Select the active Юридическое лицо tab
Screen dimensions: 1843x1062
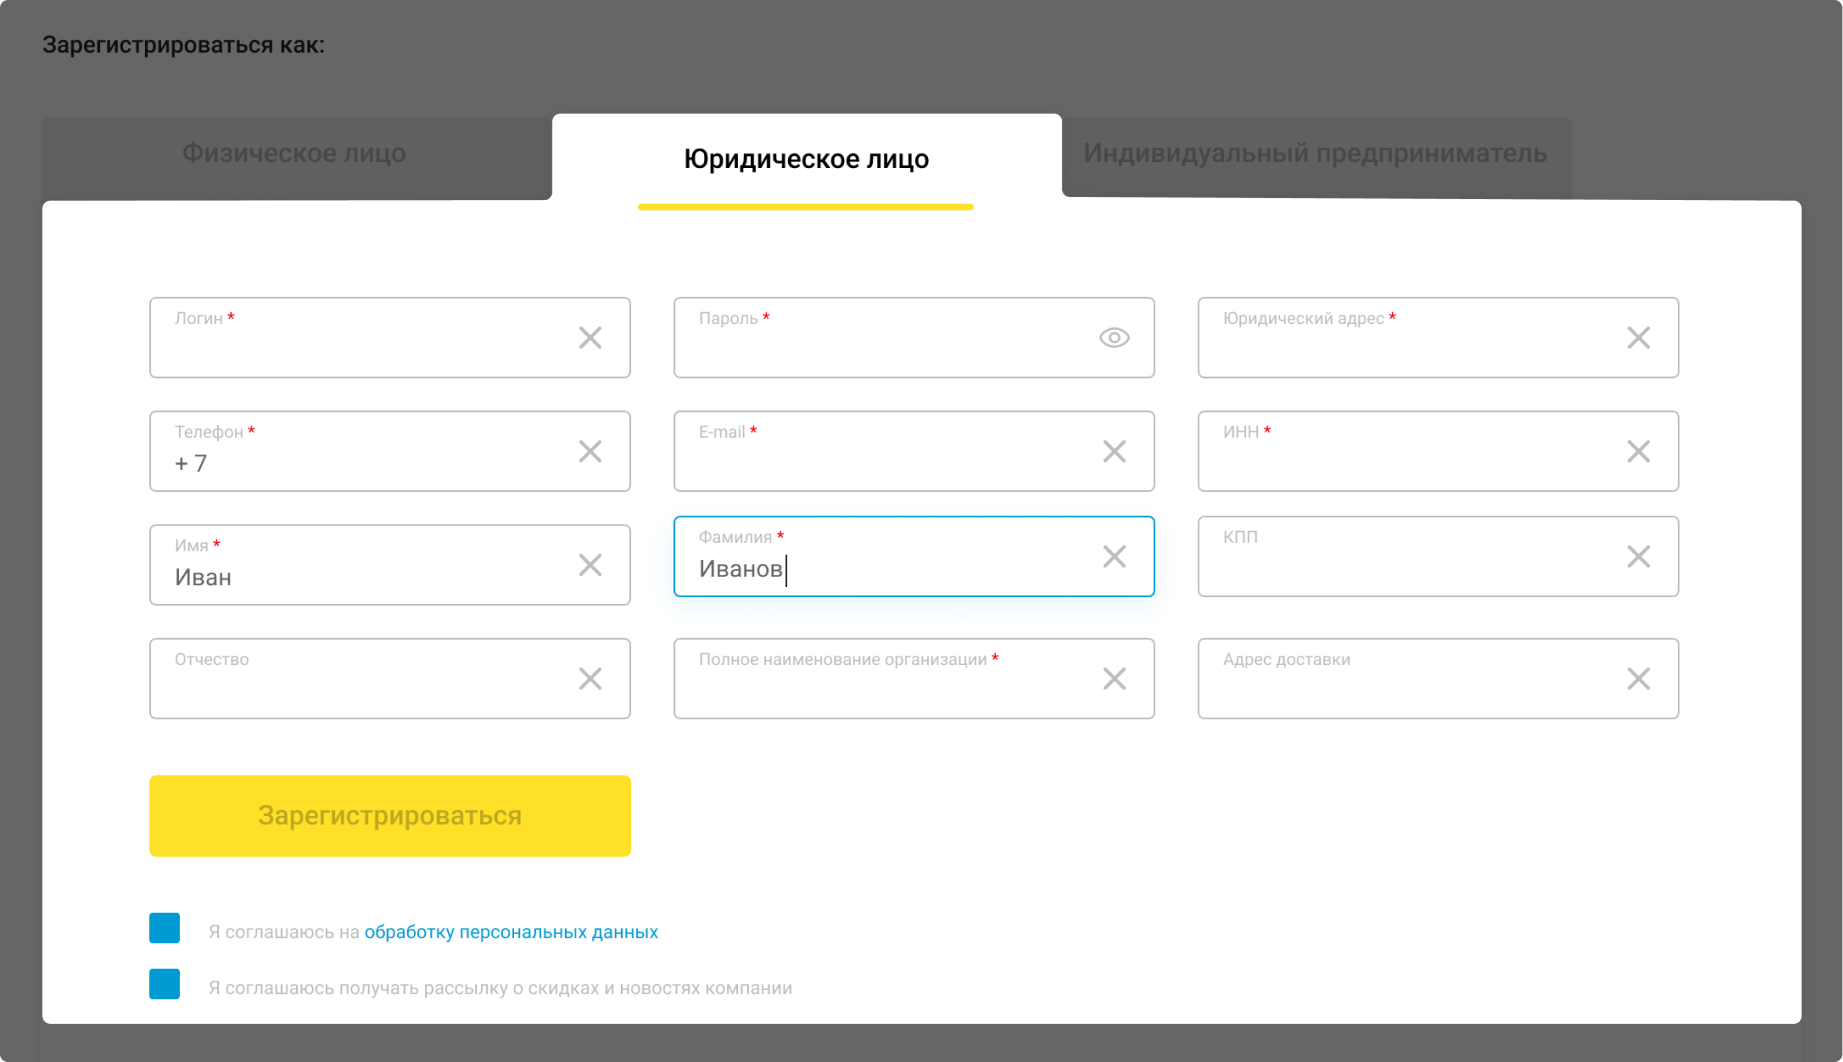pos(805,158)
